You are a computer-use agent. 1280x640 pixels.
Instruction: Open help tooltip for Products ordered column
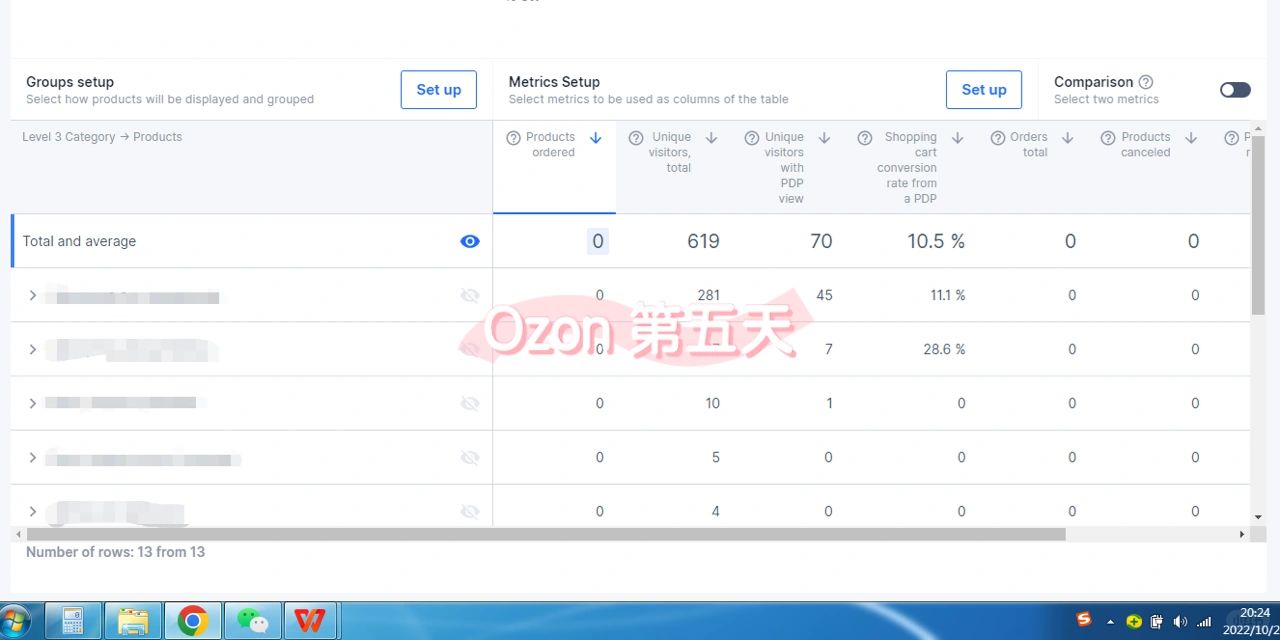click(513, 138)
